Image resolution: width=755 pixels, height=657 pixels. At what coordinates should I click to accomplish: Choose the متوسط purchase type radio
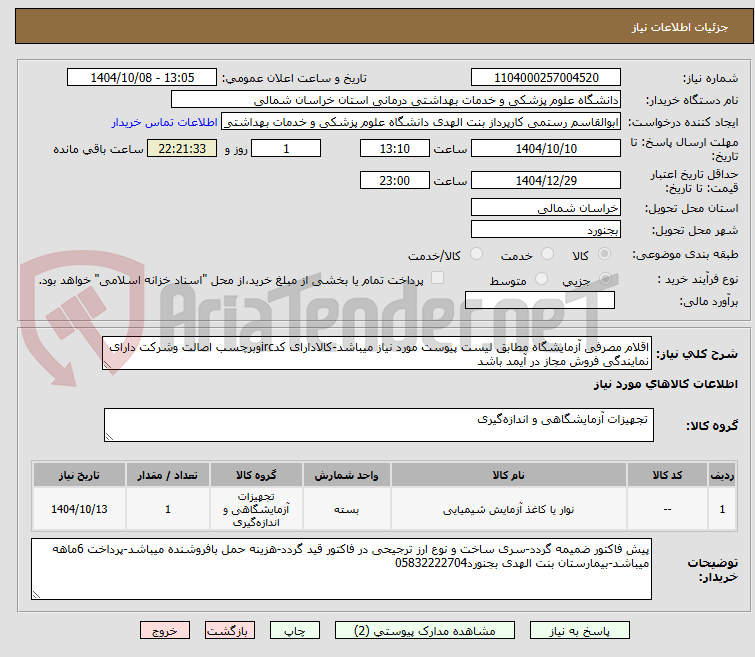(x=542, y=279)
